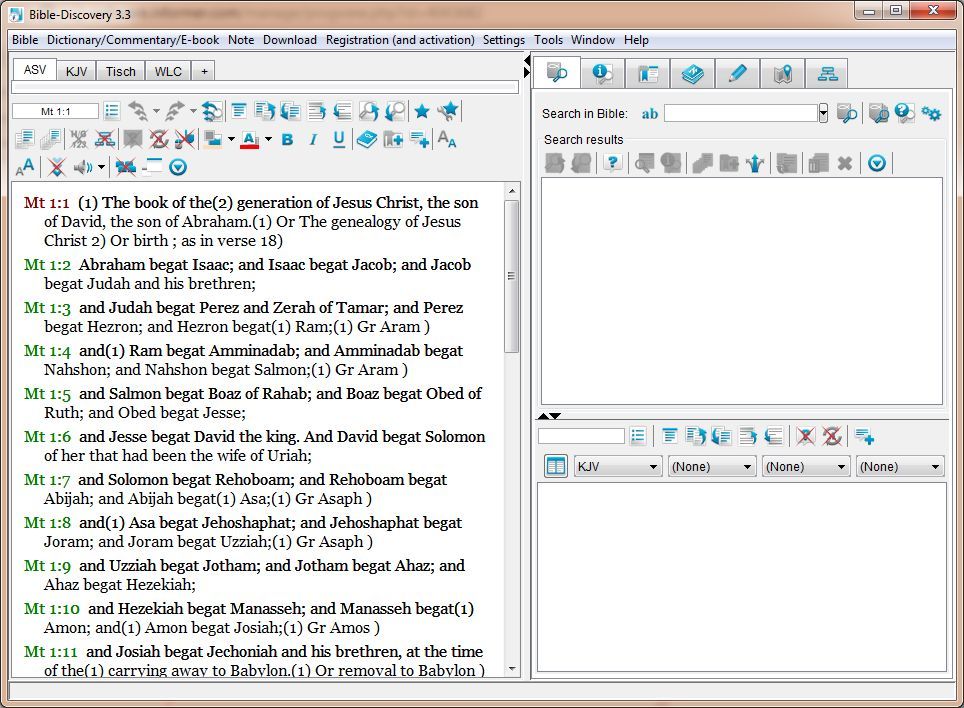Run the Bible search with magnifier icon
Image resolution: width=964 pixels, height=708 pixels.
tap(847, 114)
